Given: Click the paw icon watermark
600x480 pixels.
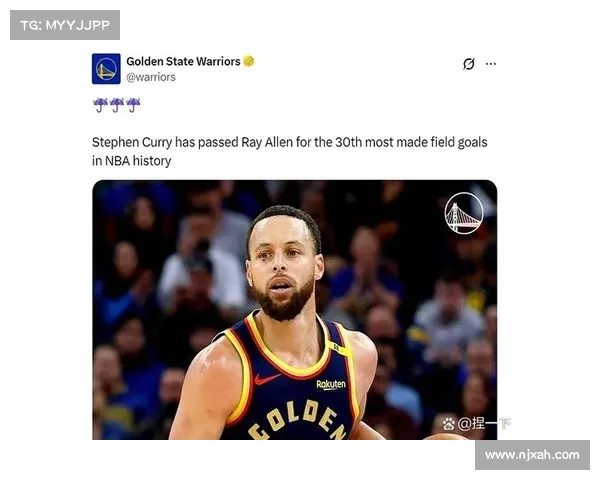Looking at the screenshot, I should tap(448, 424).
